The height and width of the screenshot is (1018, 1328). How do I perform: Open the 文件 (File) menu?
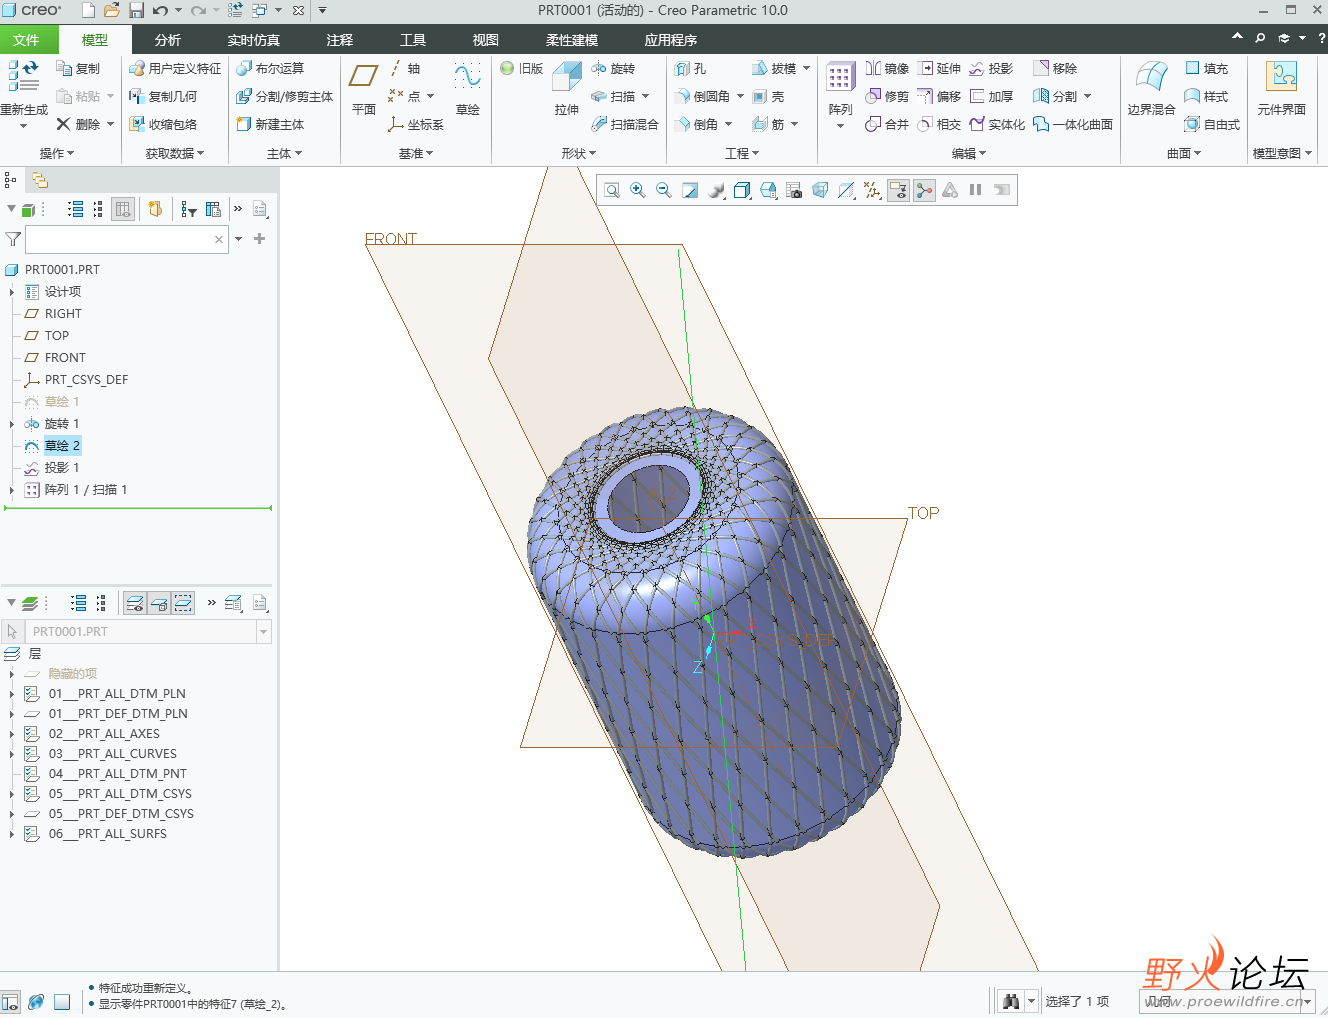click(x=26, y=40)
